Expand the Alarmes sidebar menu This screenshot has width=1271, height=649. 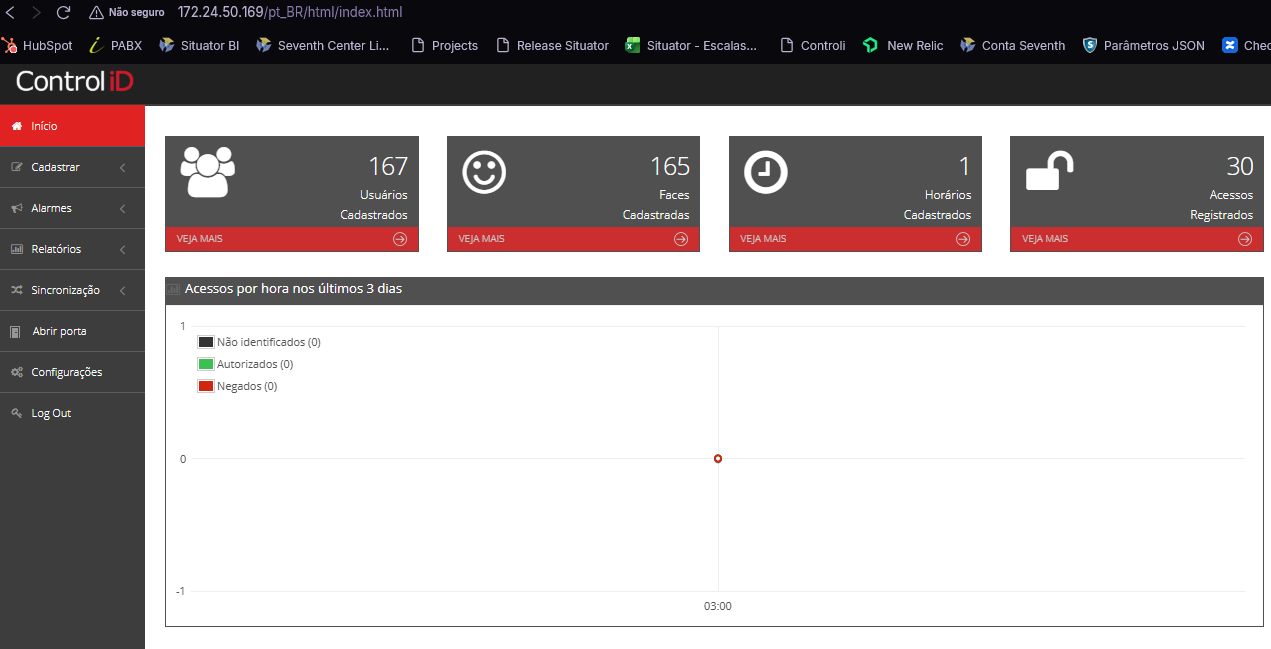(72, 208)
